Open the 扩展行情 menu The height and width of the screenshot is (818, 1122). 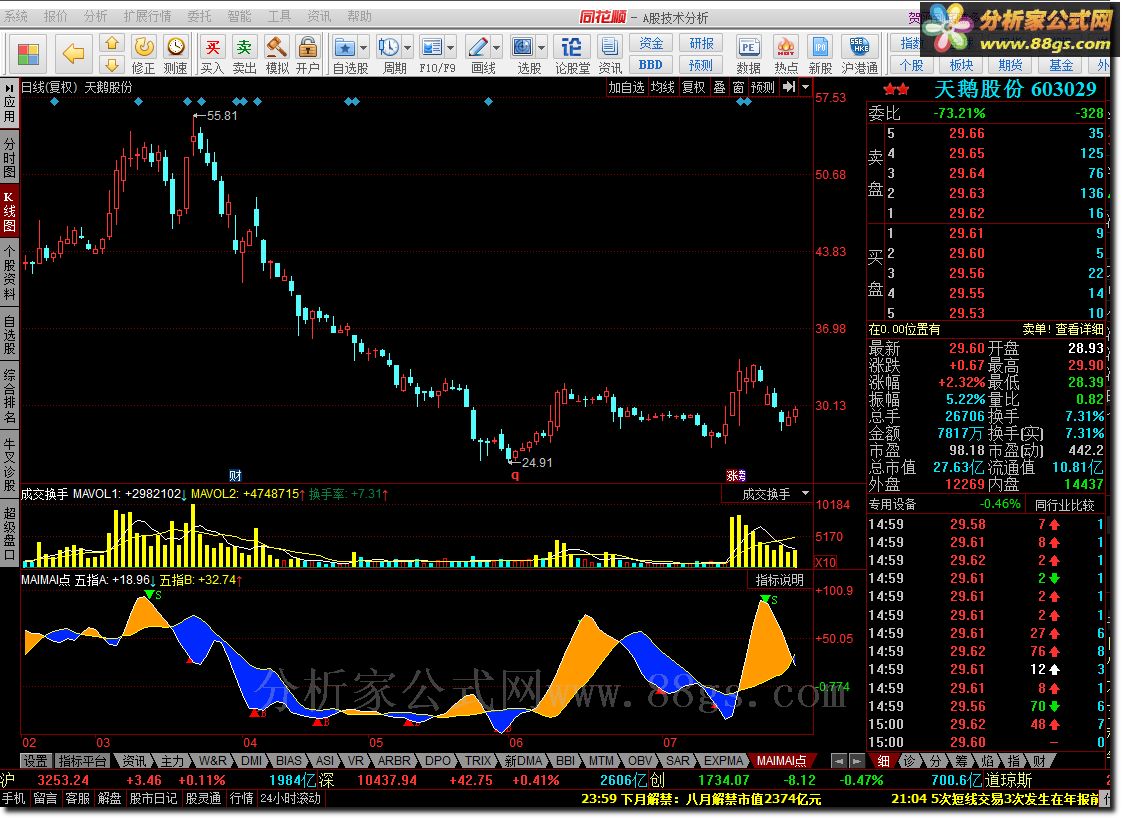coord(147,16)
